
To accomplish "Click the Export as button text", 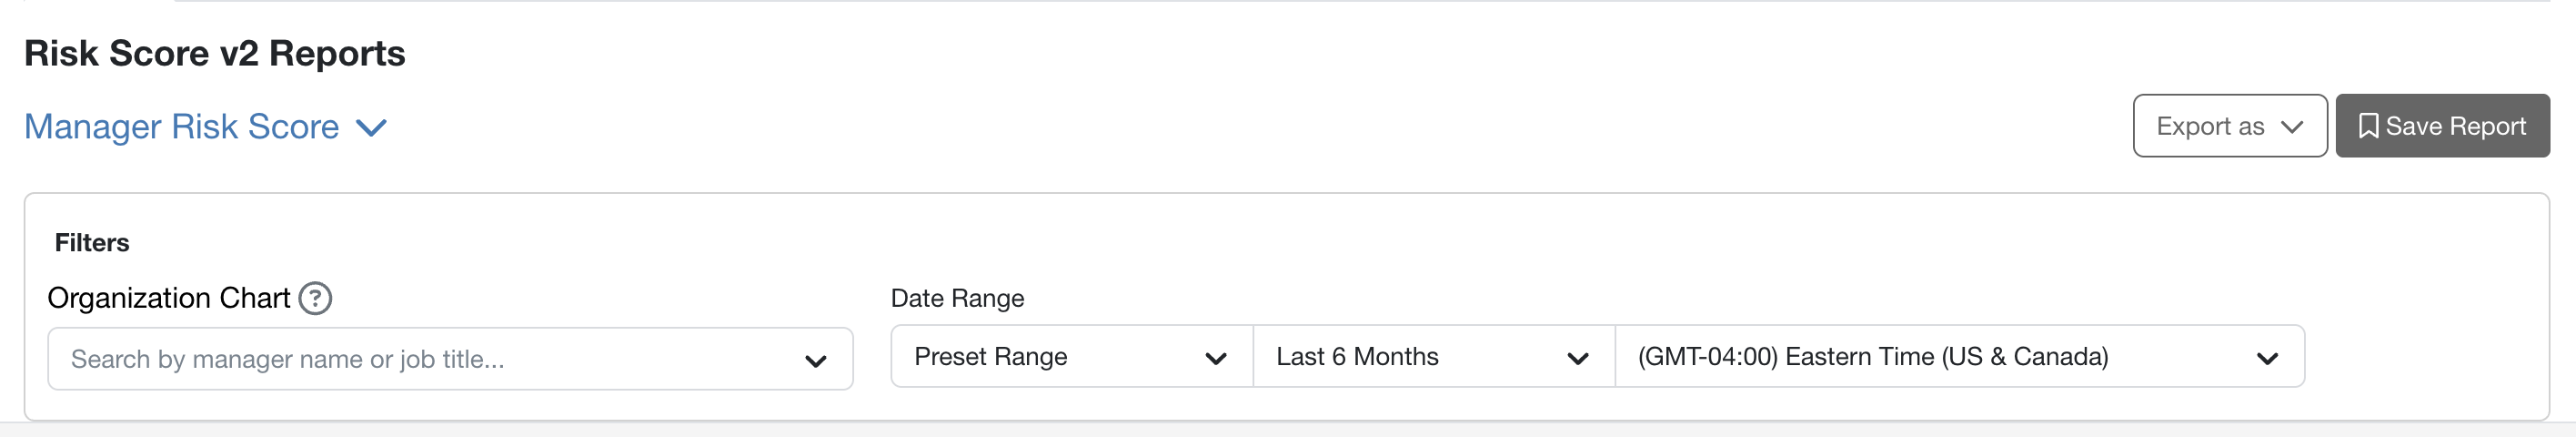I will click(x=2209, y=126).
